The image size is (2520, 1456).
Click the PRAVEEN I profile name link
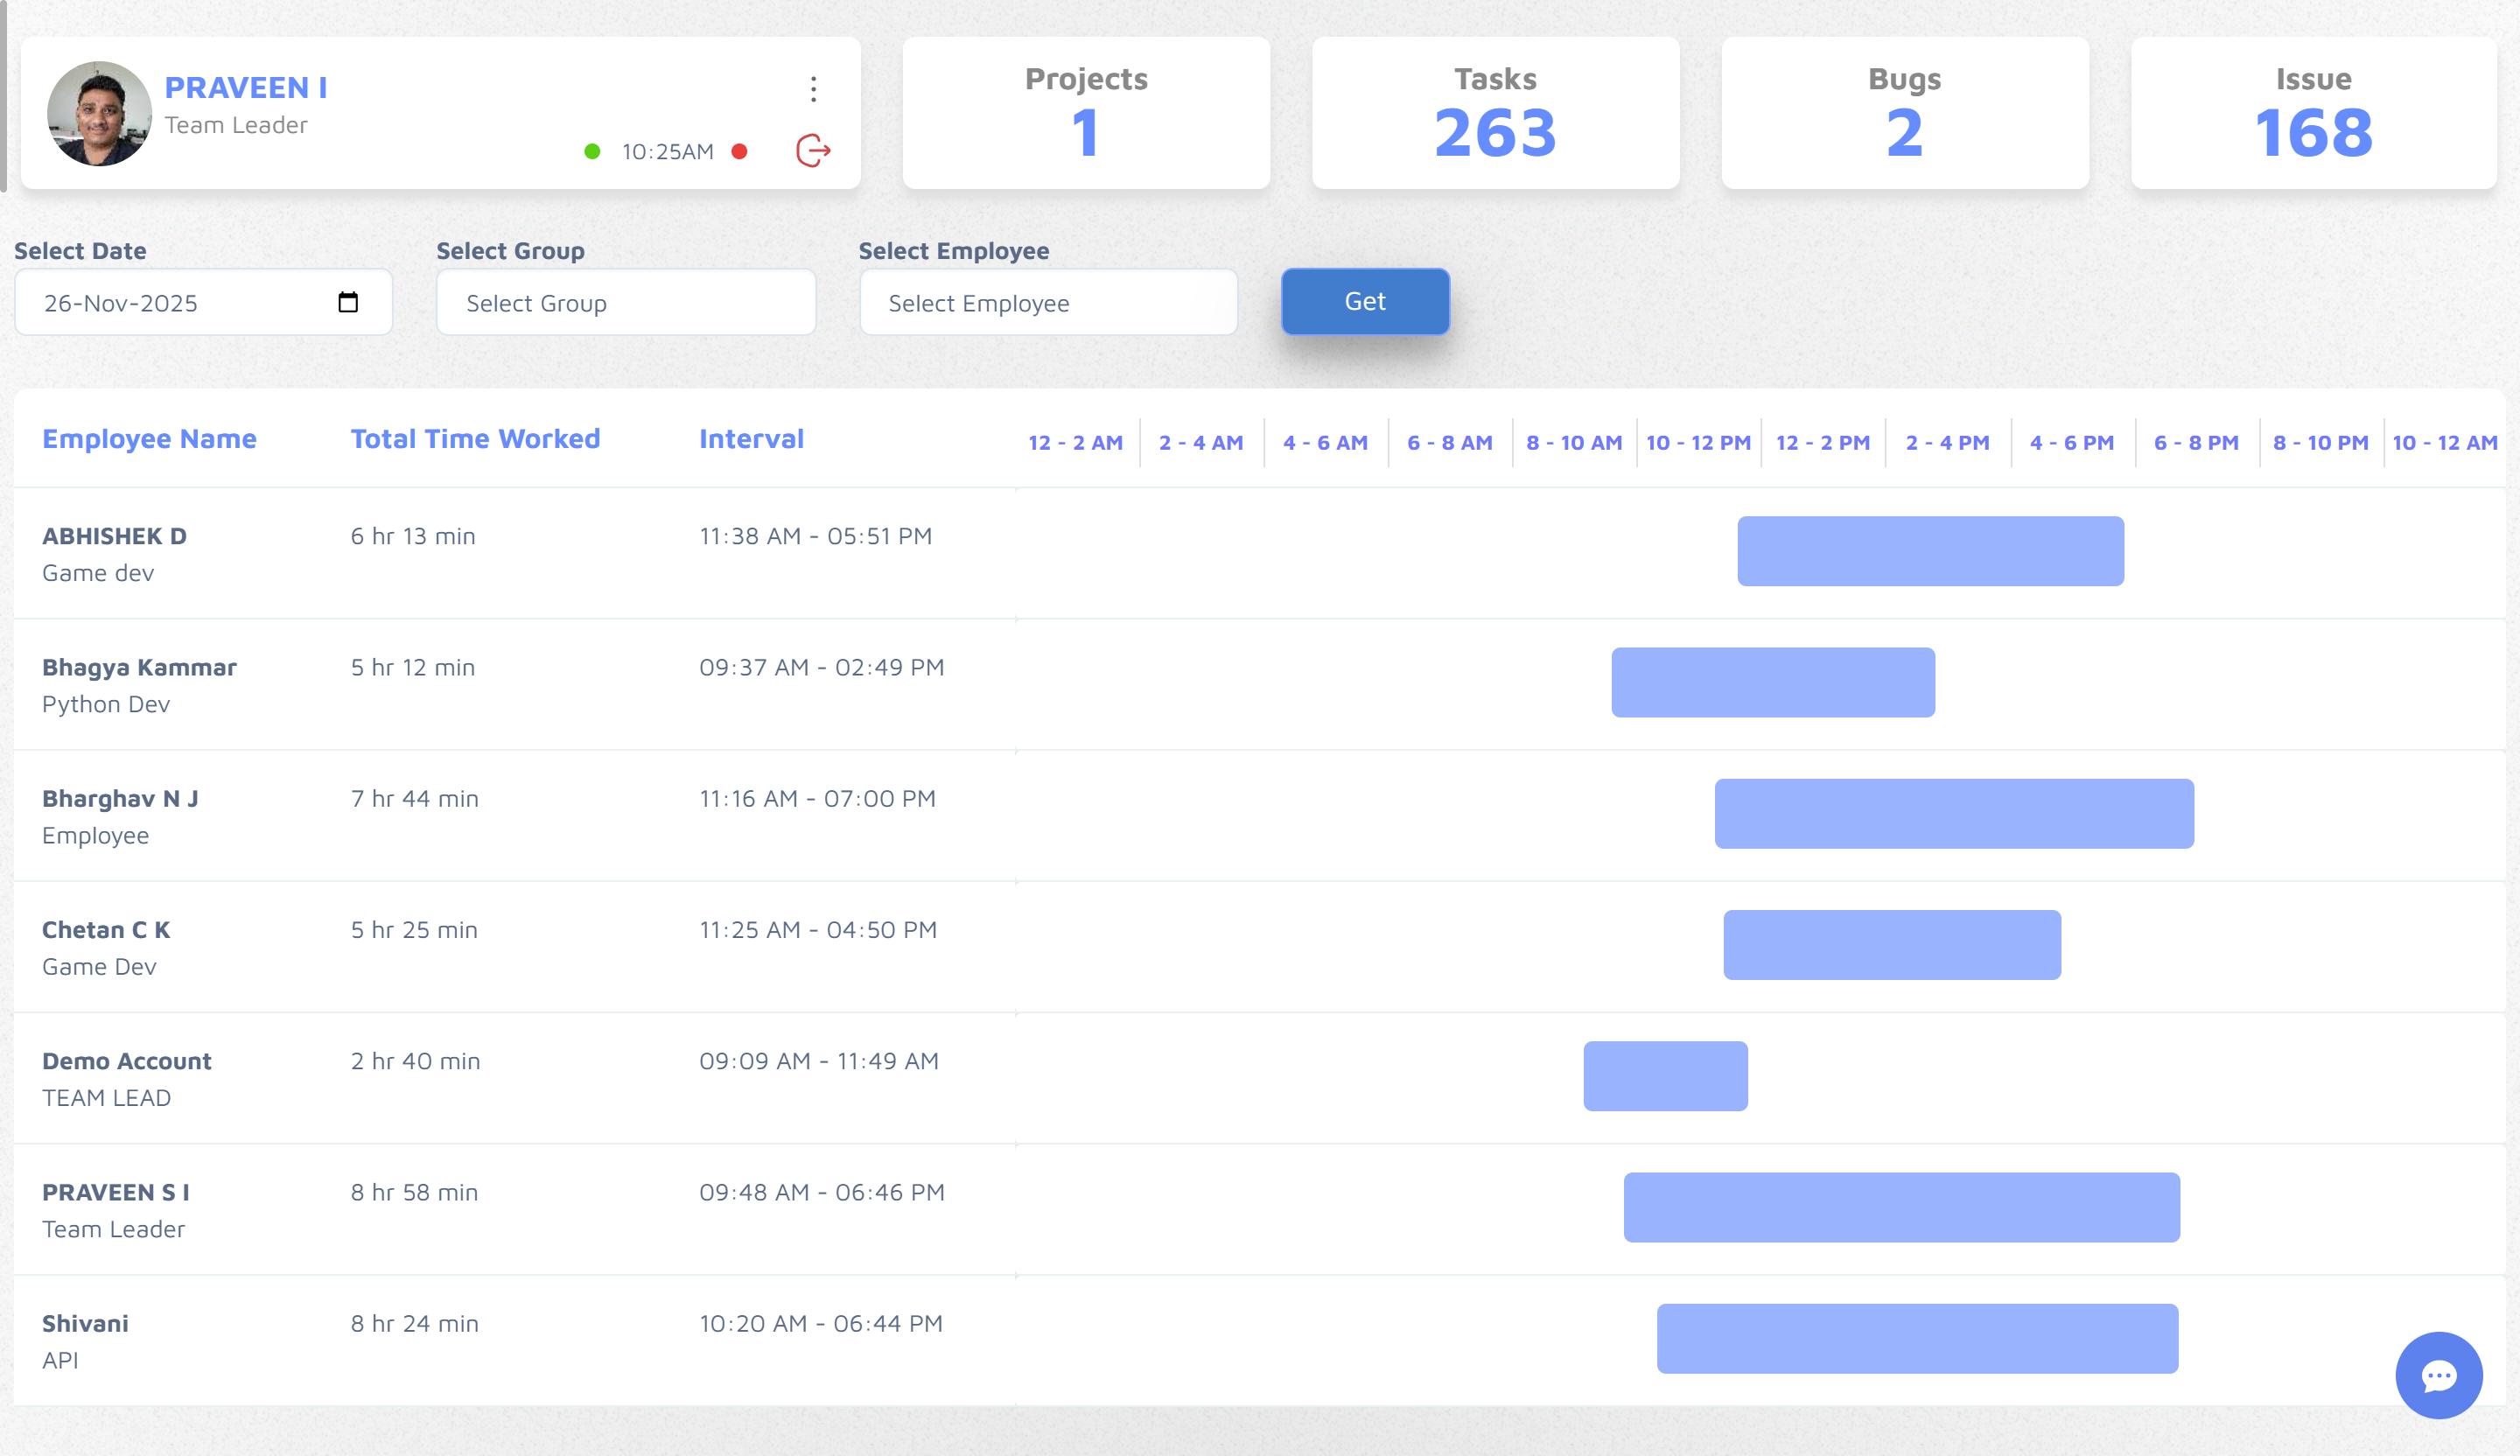pyautogui.click(x=246, y=88)
